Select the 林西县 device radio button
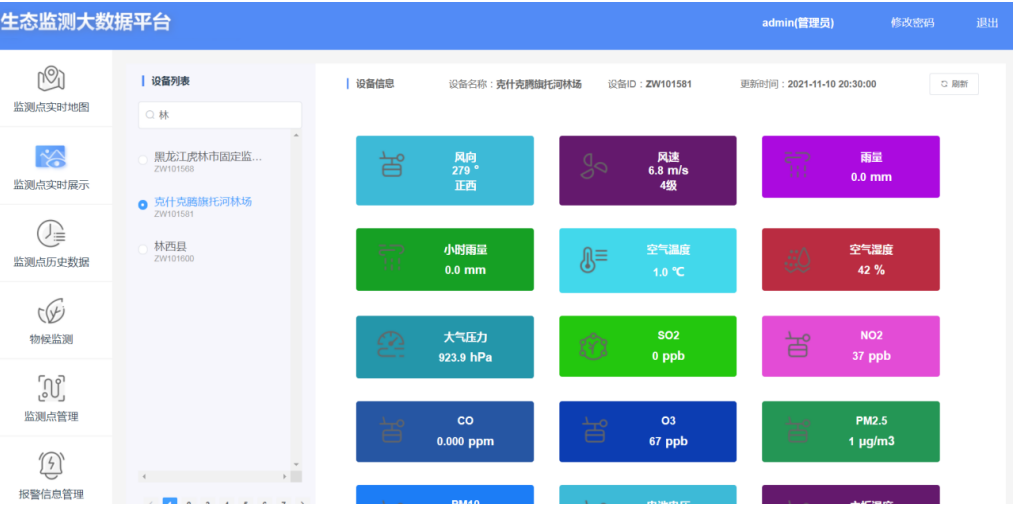 143,250
